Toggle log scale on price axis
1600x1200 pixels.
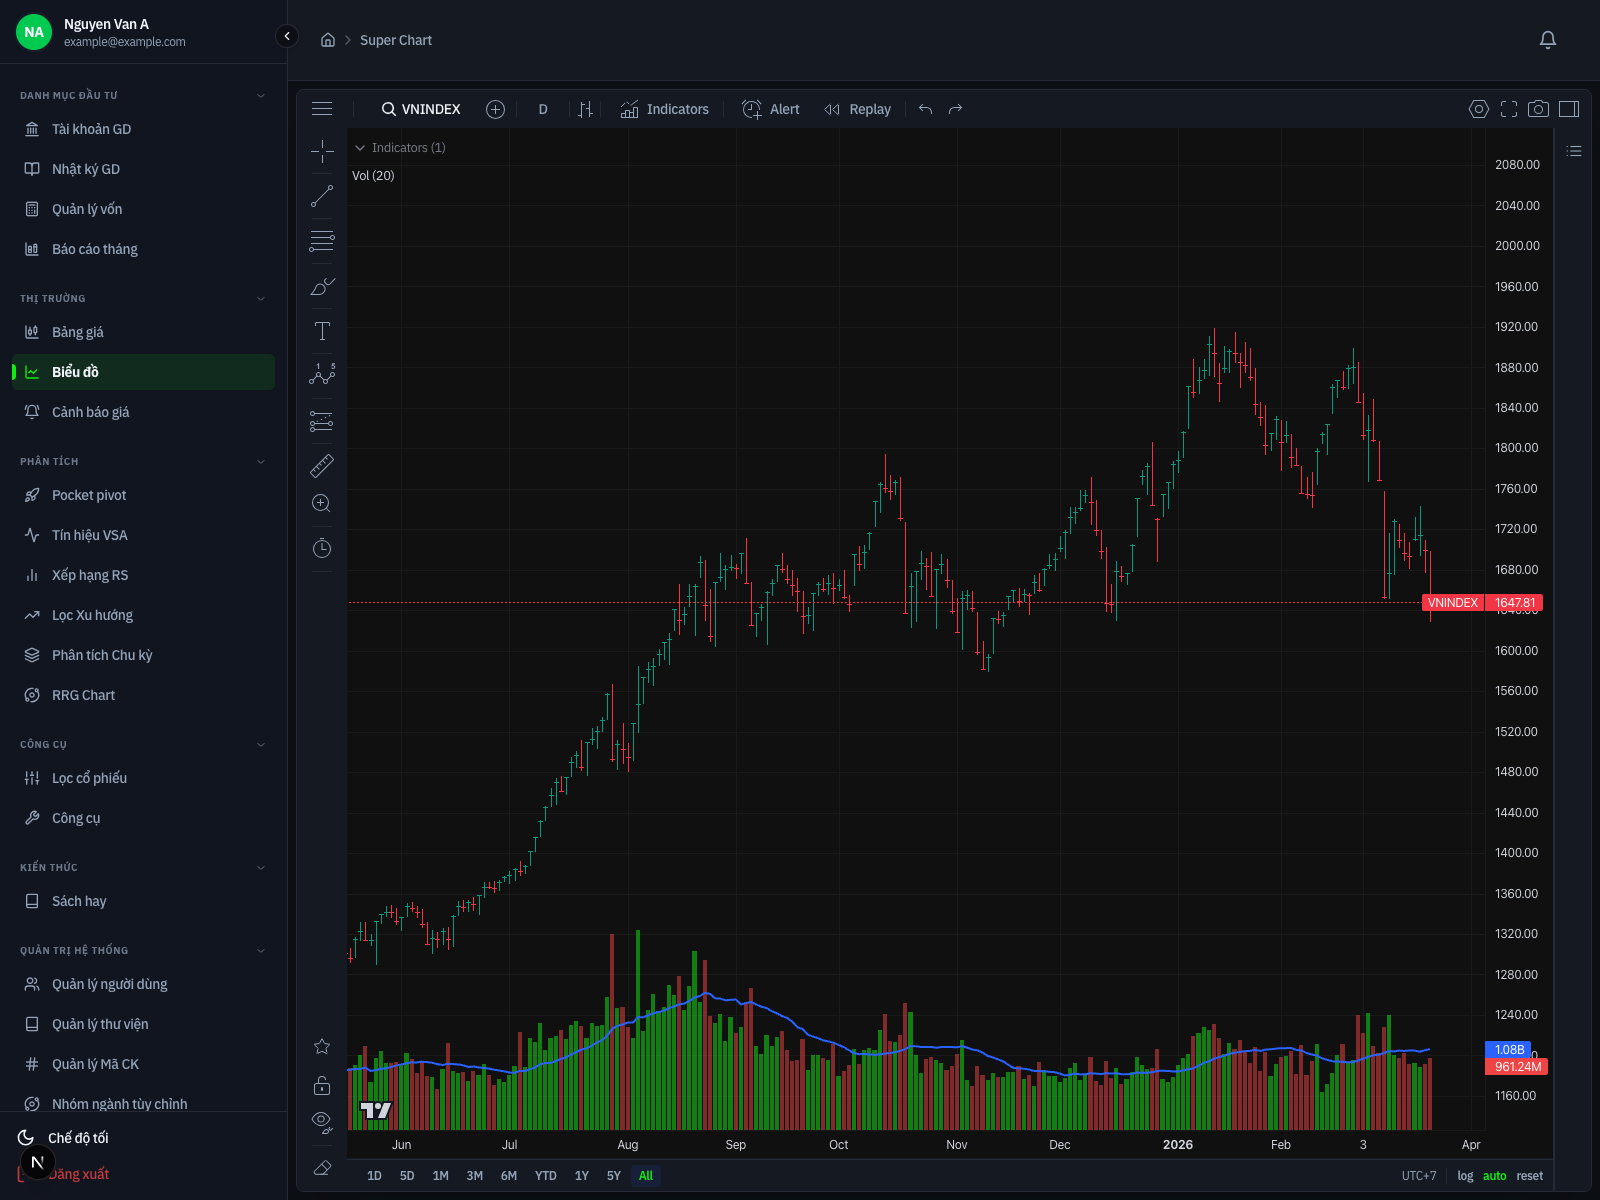tap(1465, 1176)
